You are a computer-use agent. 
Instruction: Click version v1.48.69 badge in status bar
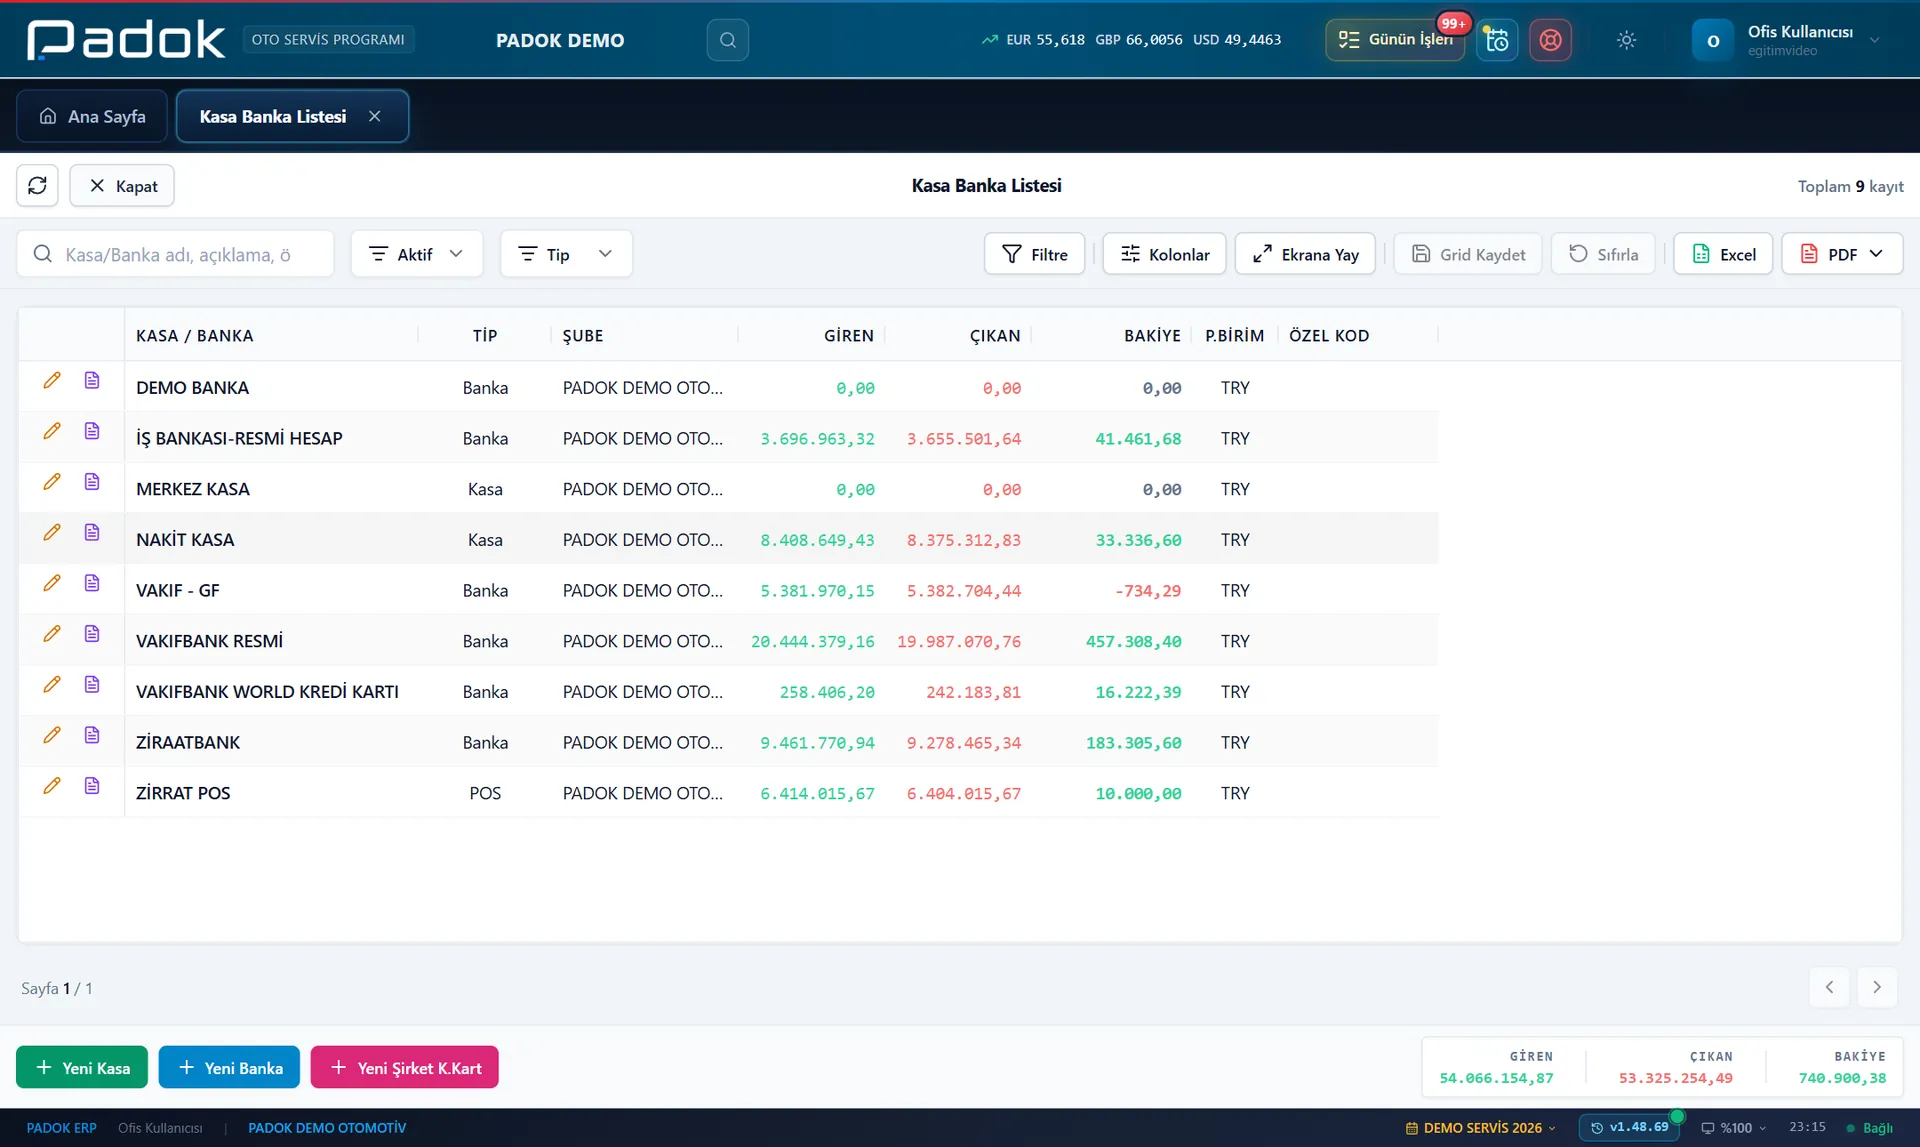point(1630,1128)
